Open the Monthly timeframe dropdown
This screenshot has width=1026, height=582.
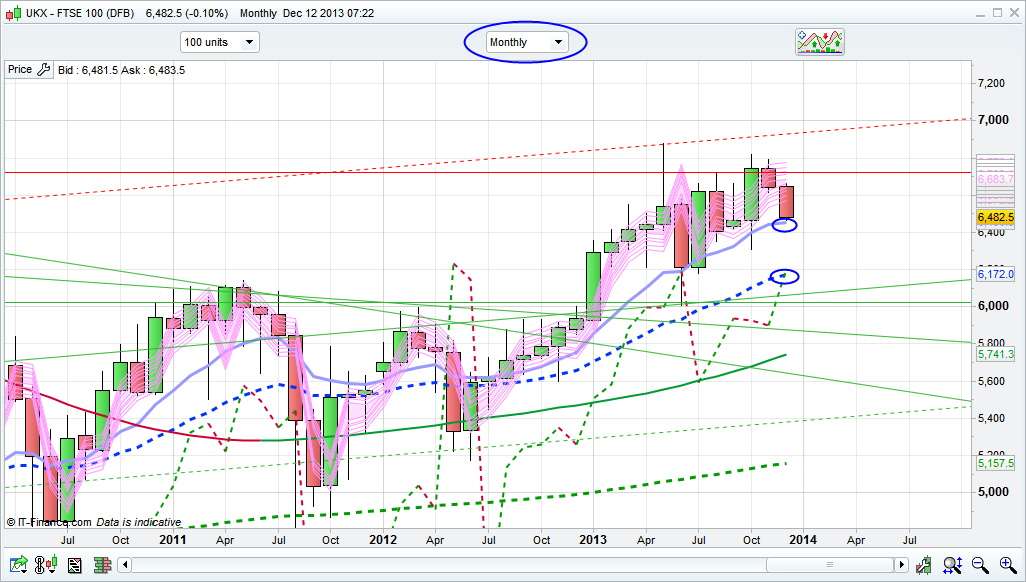click(526, 42)
